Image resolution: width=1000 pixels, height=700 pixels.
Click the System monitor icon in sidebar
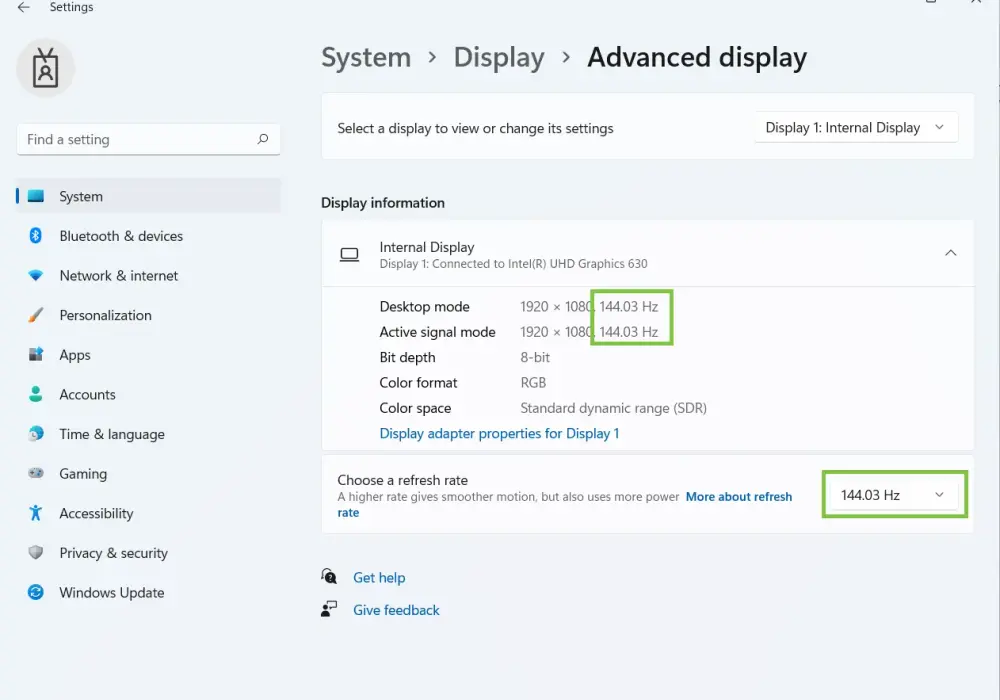36,196
